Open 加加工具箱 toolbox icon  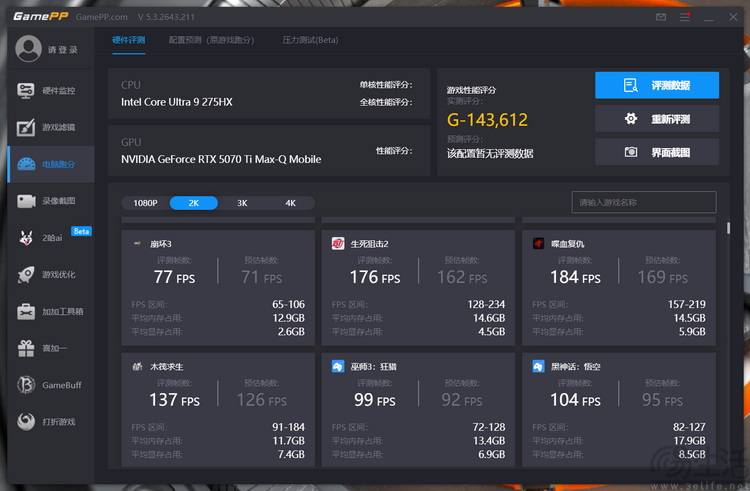point(26,311)
